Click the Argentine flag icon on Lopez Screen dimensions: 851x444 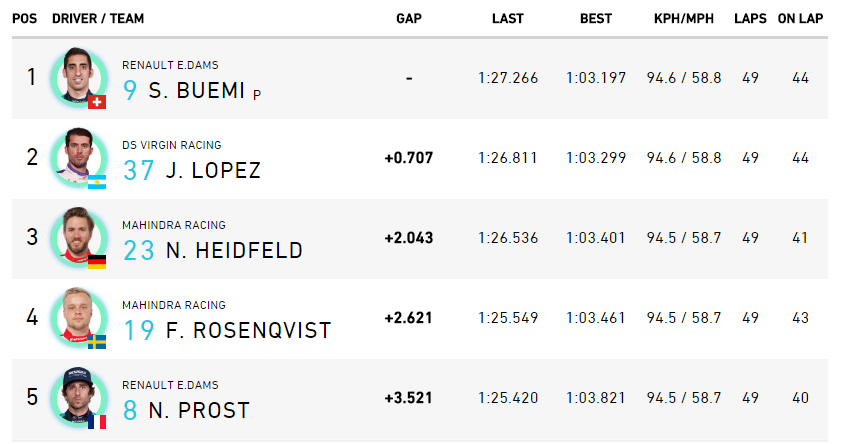click(x=97, y=182)
